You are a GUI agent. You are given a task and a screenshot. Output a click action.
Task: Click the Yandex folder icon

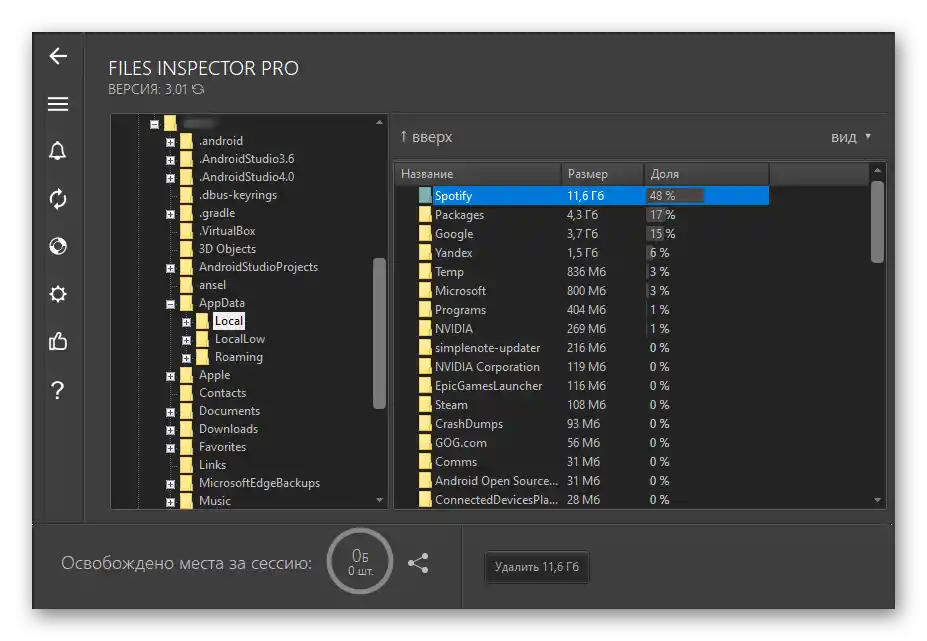point(425,252)
